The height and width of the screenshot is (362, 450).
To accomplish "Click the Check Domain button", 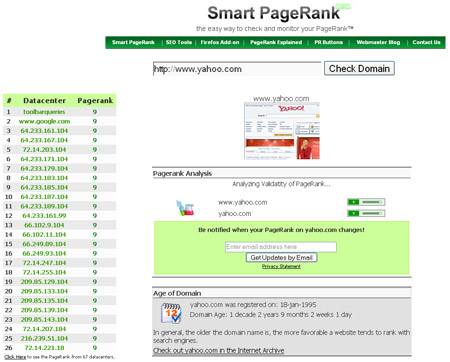I will point(359,68).
